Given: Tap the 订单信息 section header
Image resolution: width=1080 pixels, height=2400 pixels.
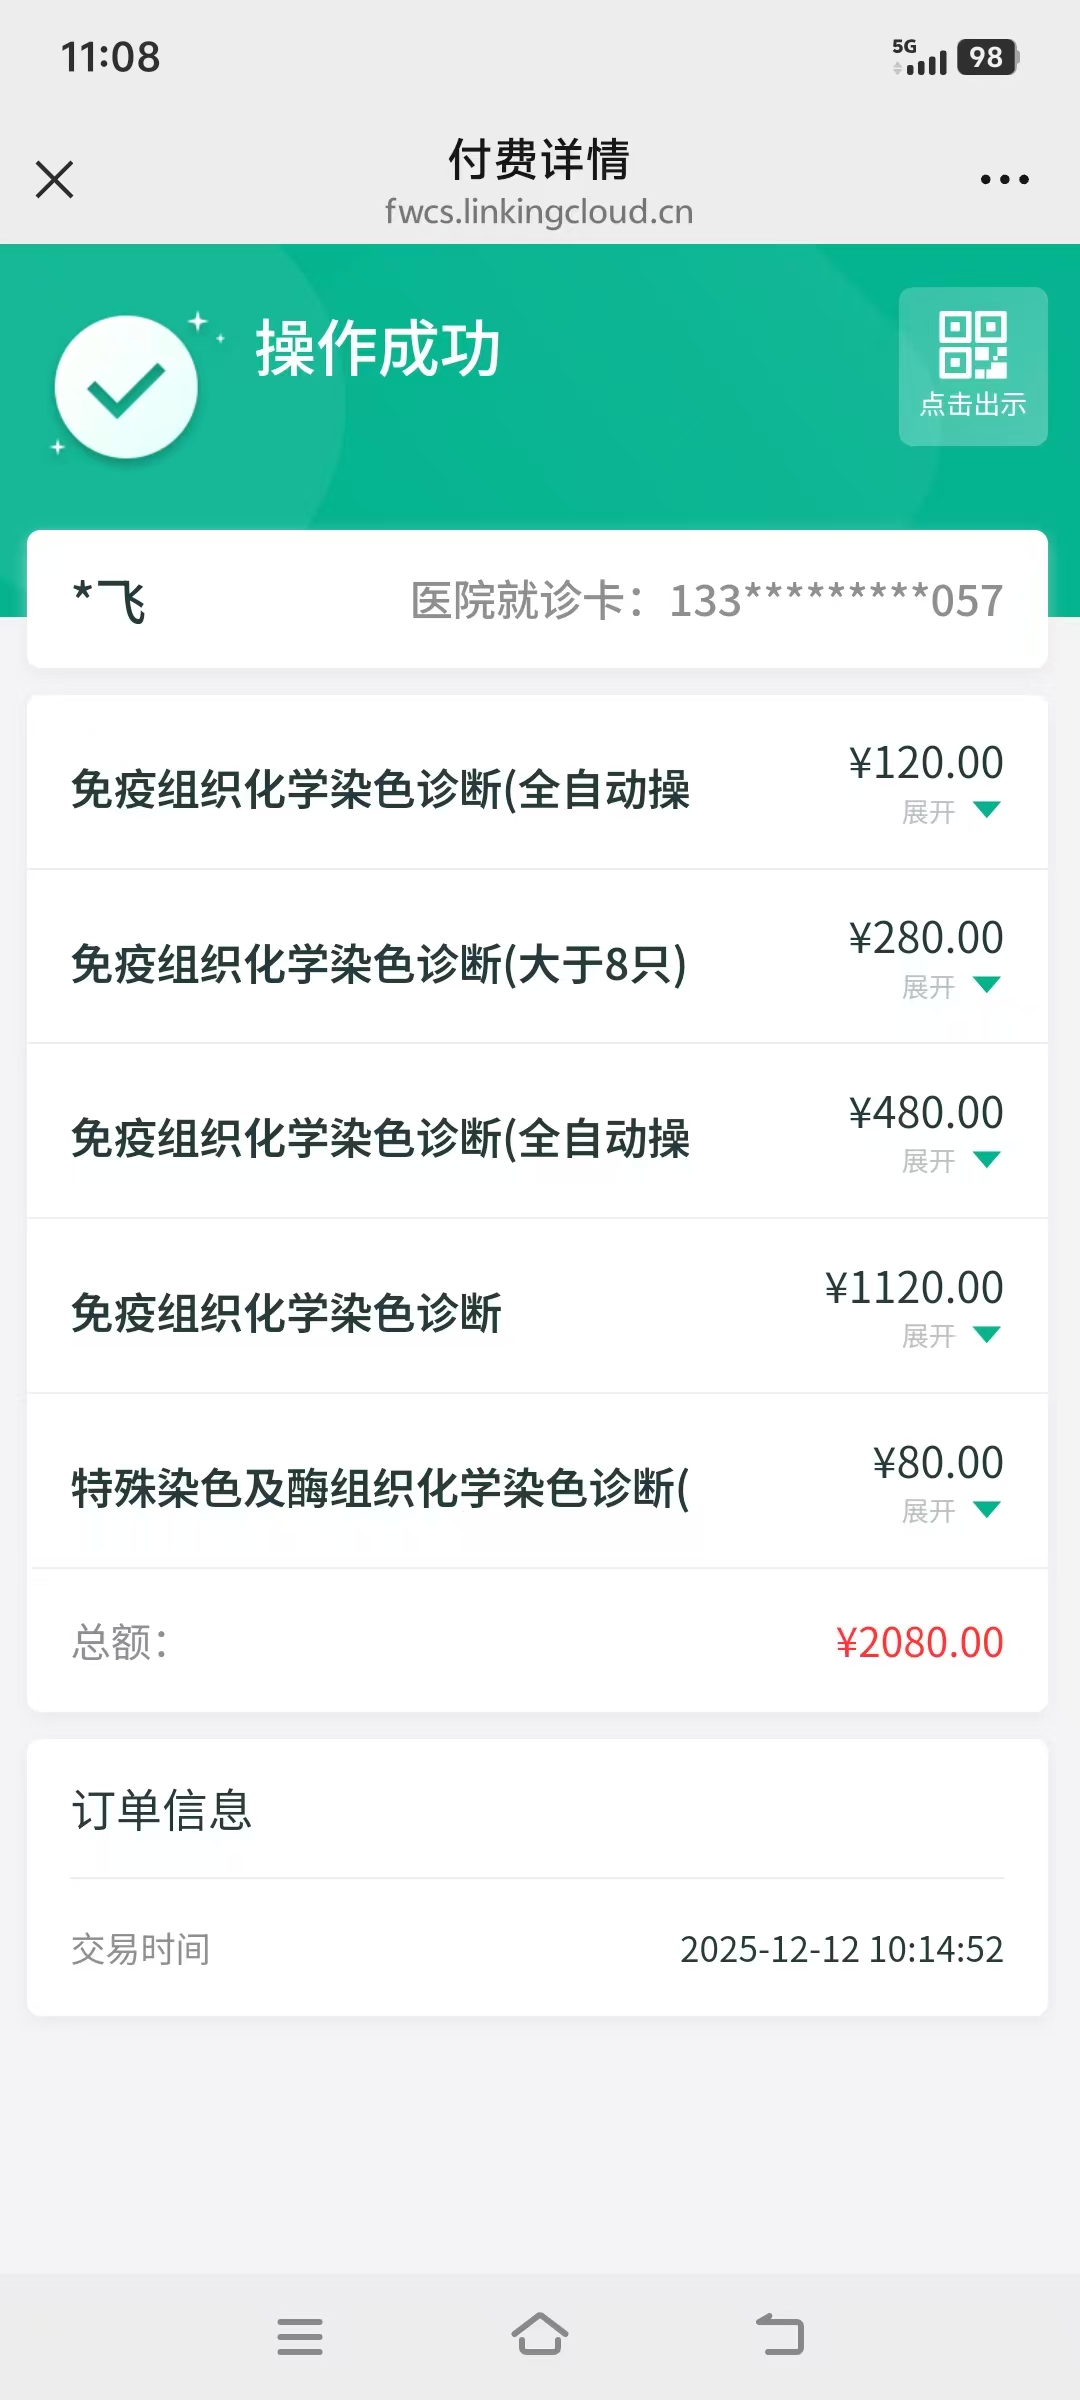Looking at the screenshot, I should (x=162, y=1811).
